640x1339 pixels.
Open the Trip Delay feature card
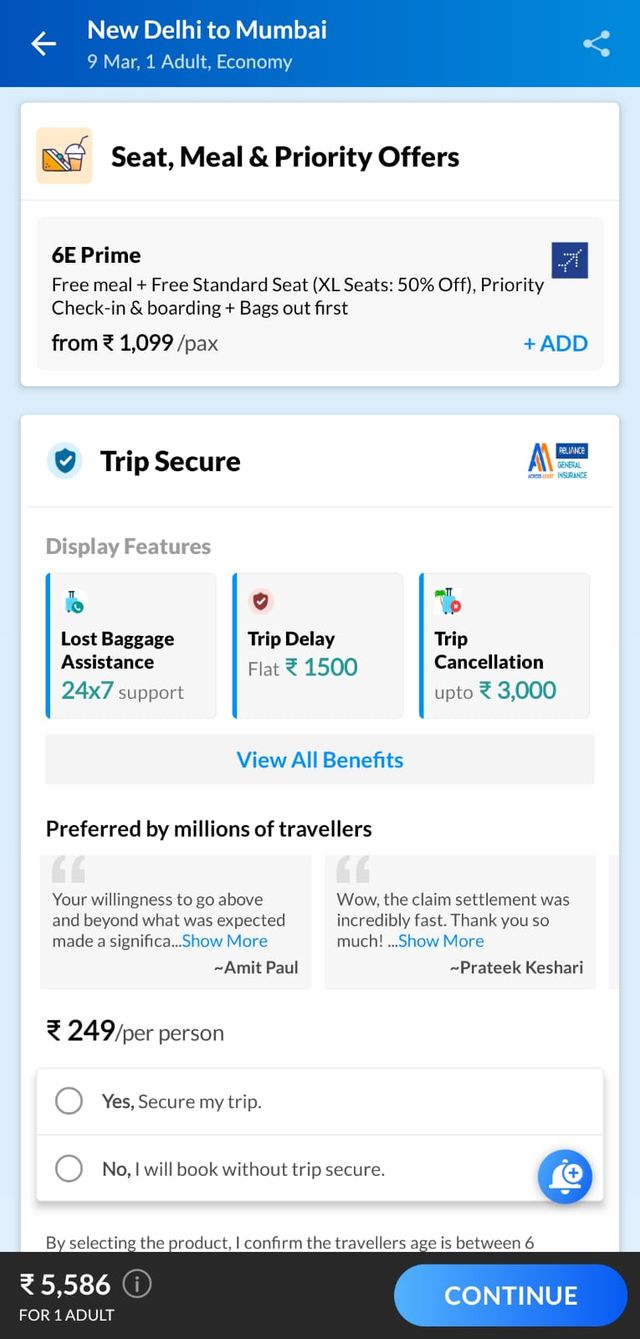coord(318,645)
